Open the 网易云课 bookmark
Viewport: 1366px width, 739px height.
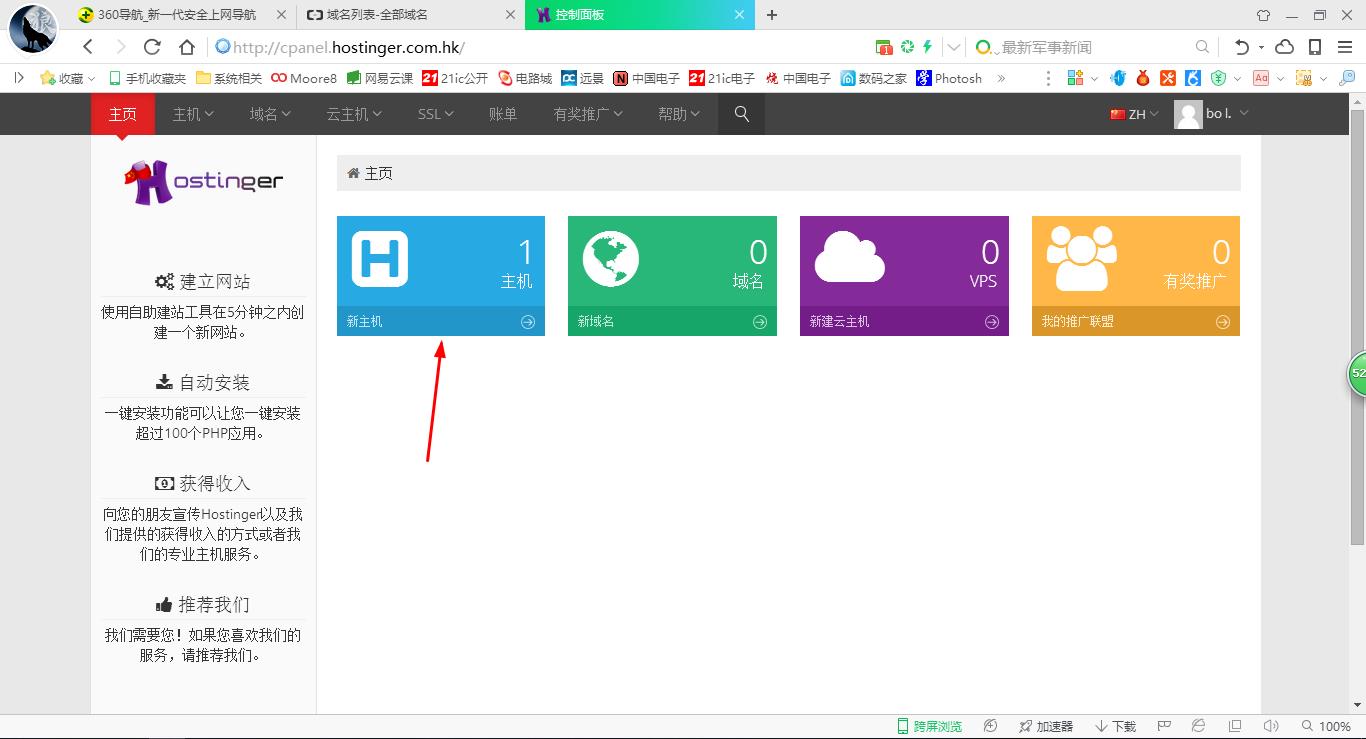click(x=380, y=78)
